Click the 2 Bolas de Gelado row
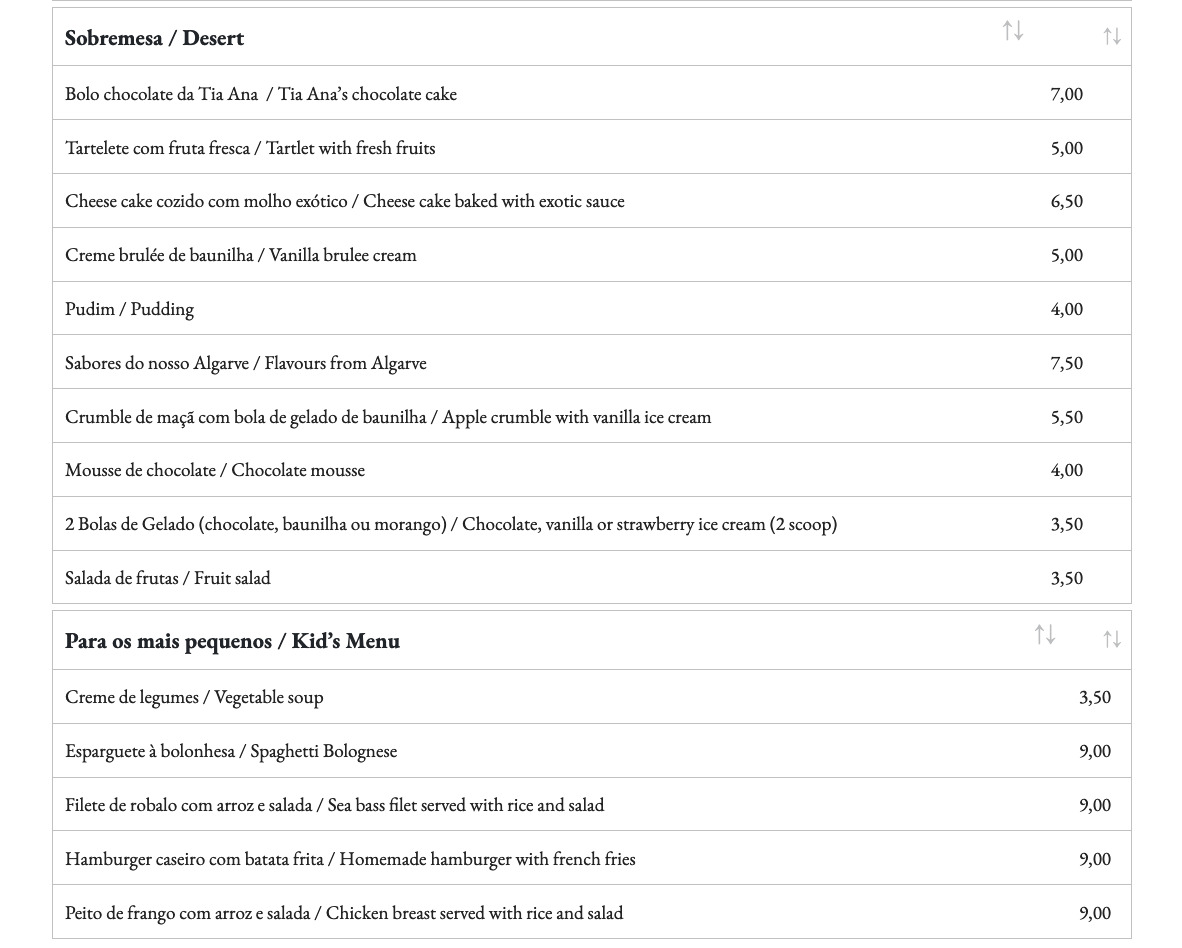This screenshot has width=1182, height=948. 450,524
